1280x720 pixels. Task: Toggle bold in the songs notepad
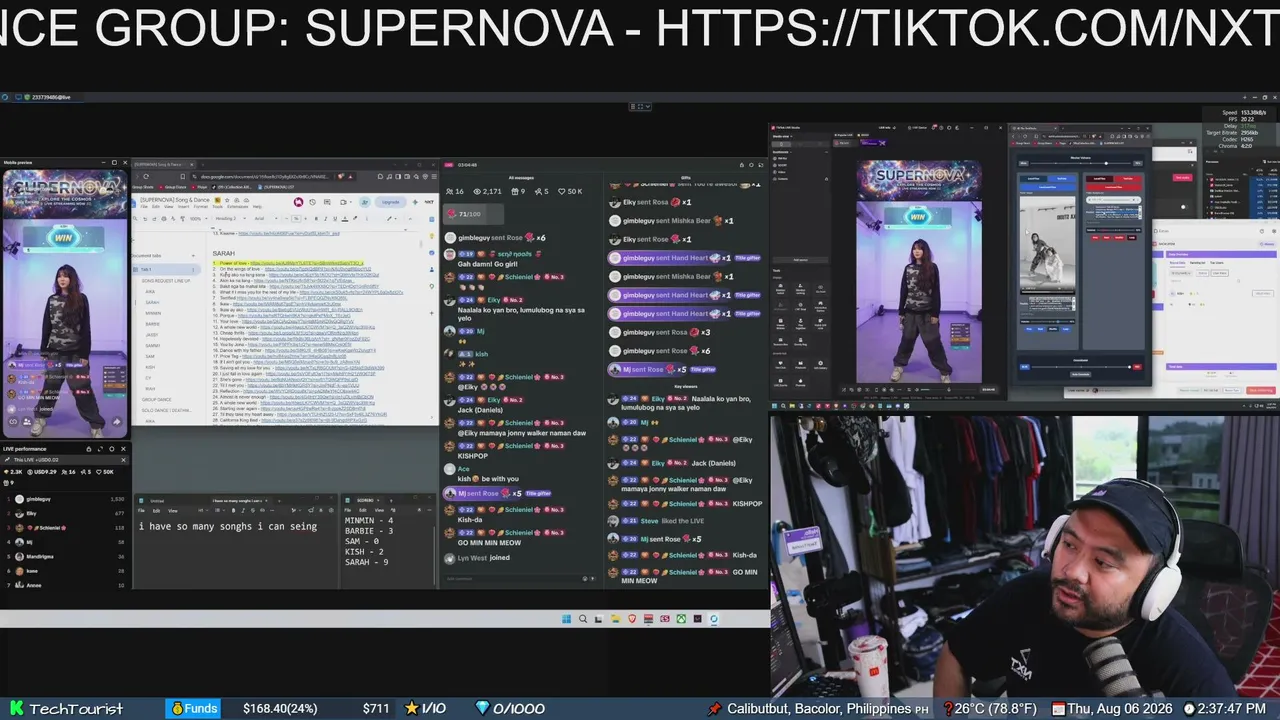(x=233, y=510)
